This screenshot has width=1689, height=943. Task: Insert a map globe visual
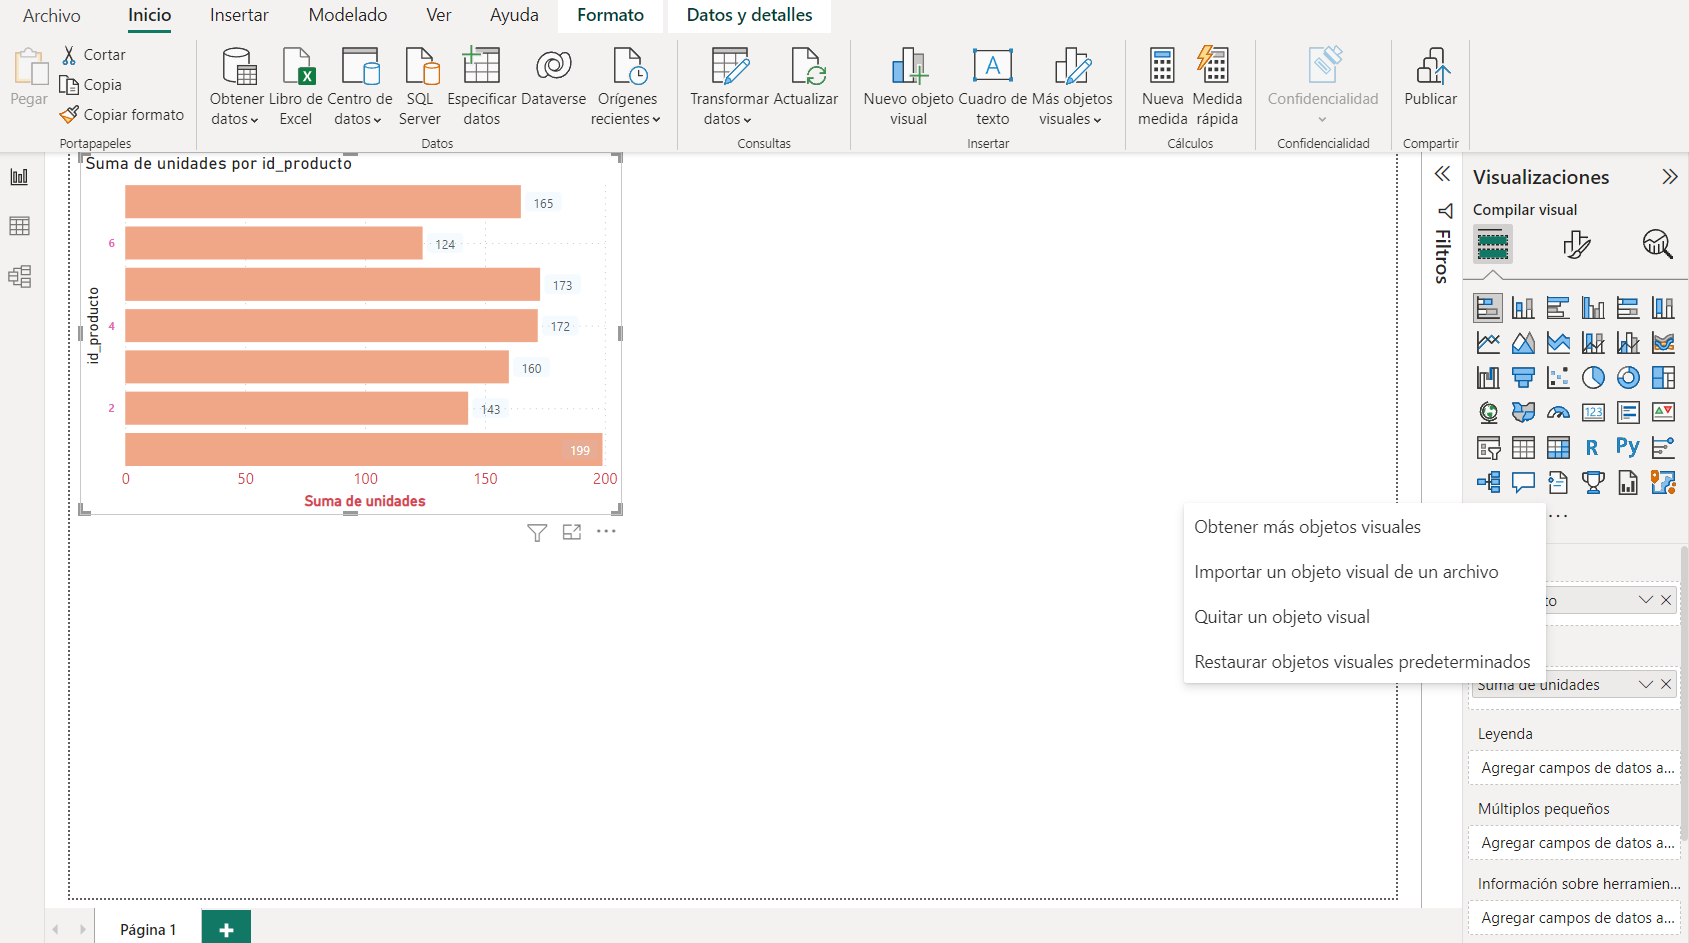point(1488,412)
